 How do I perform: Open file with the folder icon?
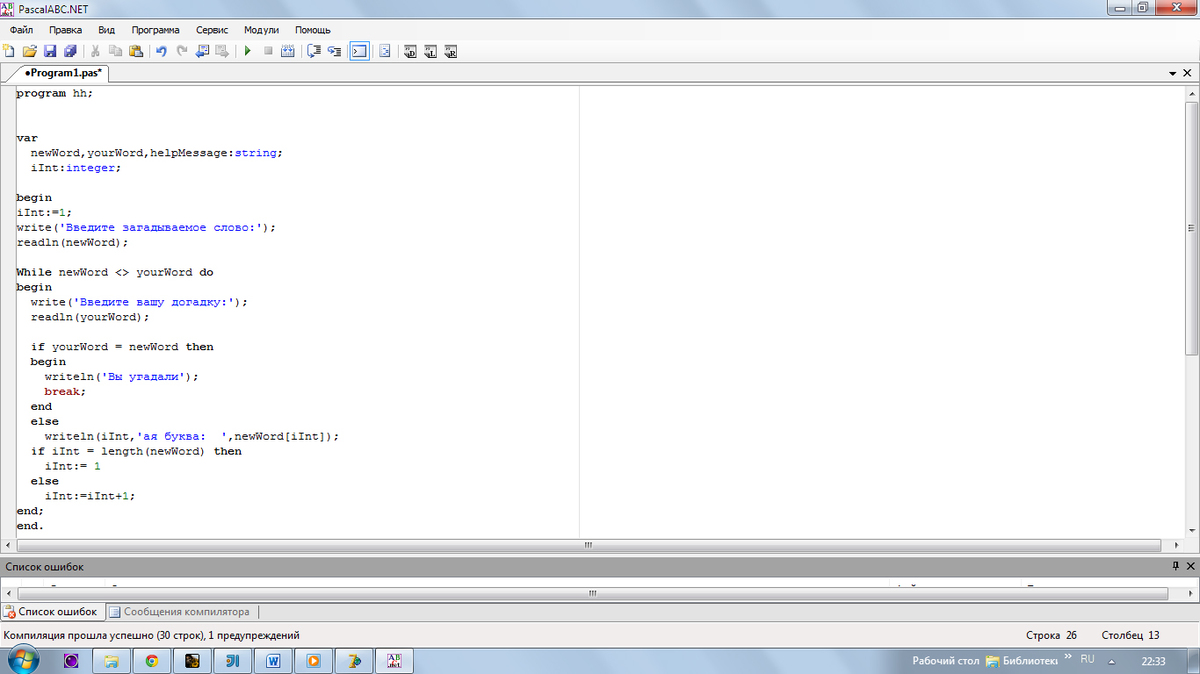tap(29, 51)
